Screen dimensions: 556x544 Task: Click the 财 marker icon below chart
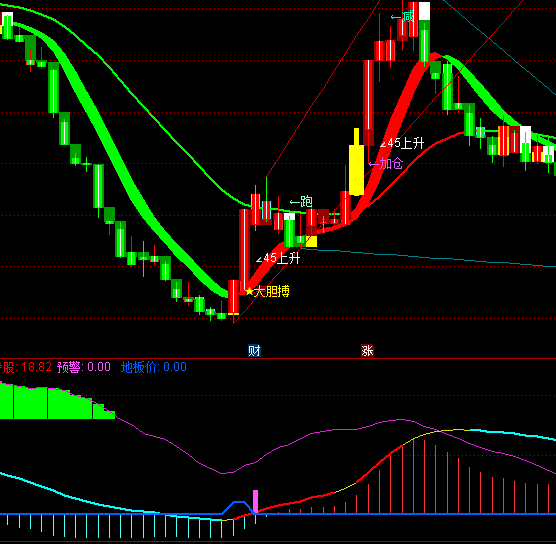point(254,351)
